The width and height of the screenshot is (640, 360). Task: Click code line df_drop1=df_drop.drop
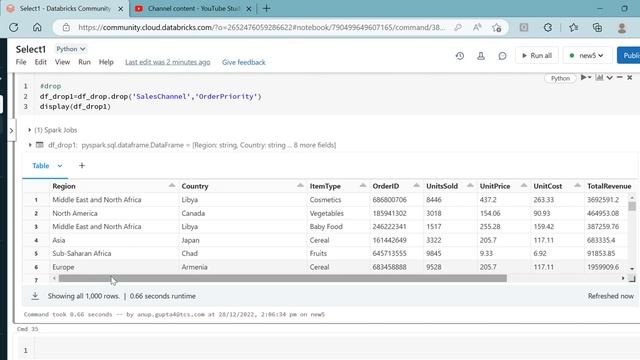click(150, 96)
